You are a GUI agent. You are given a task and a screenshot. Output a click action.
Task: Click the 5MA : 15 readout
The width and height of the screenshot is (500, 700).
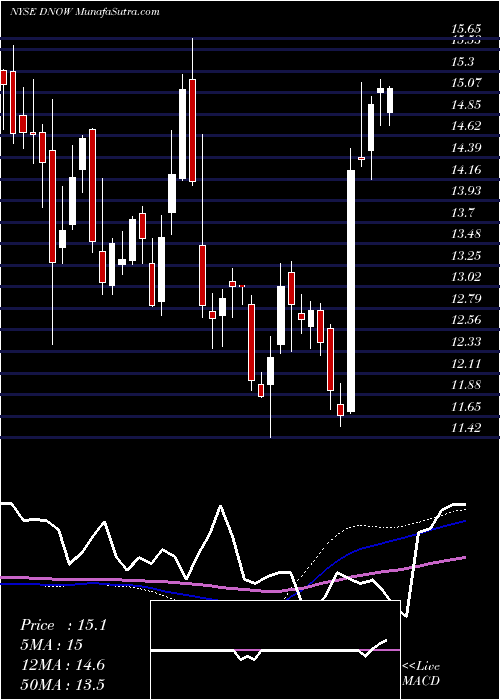[x=51, y=645]
